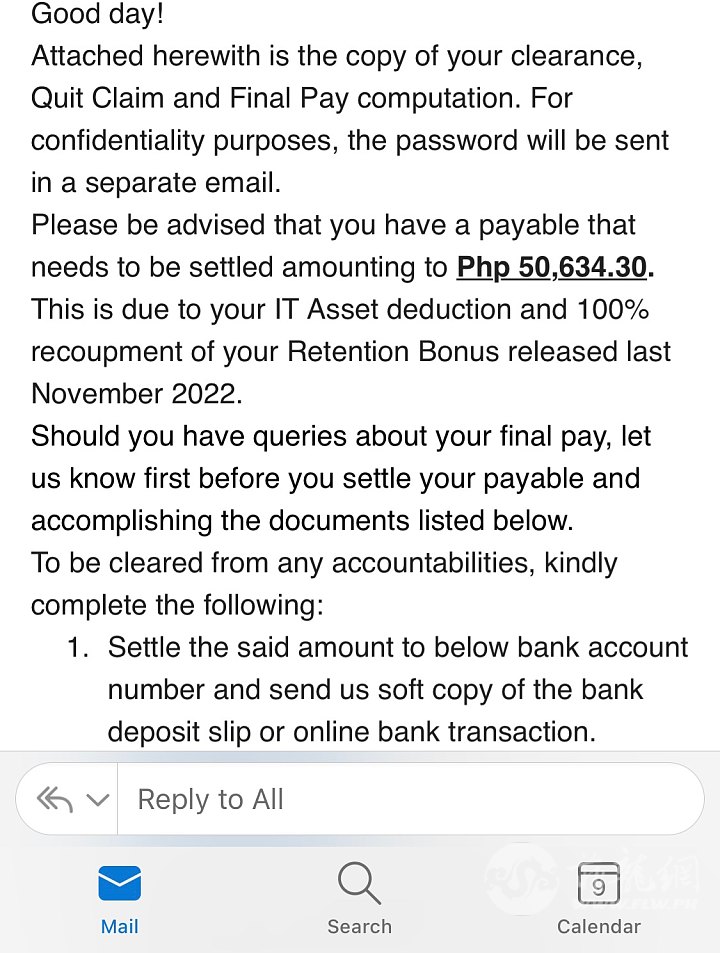The height and width of the screenshot is (953, 720).
Task: Tap the 'IT Asset deduction' sentence
Action: [x=340, y=309]
